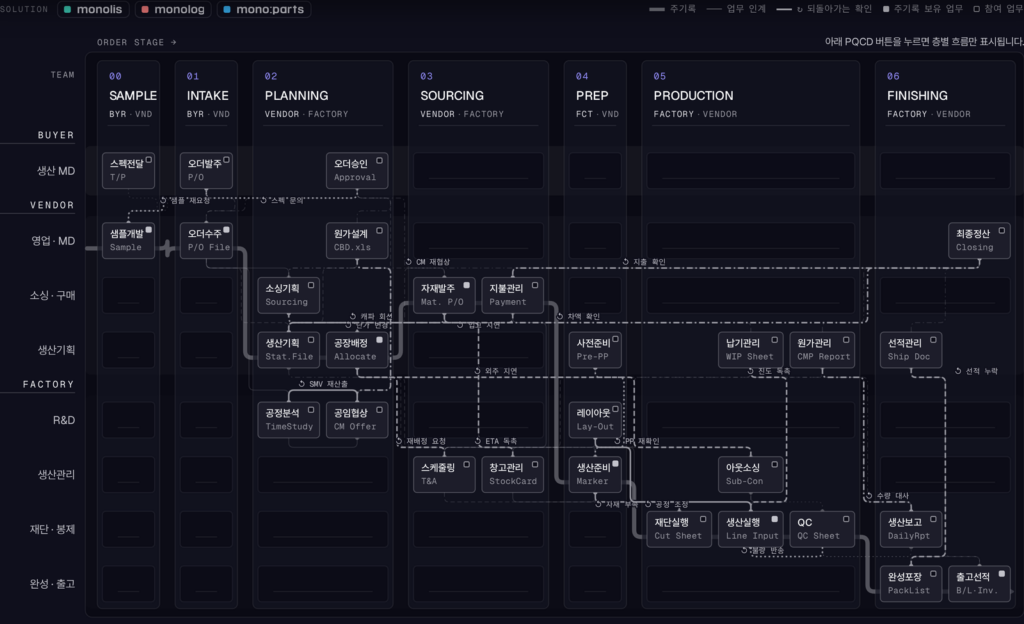Click the R&D team row label
Screen dimensions: 1024x624
64,420
